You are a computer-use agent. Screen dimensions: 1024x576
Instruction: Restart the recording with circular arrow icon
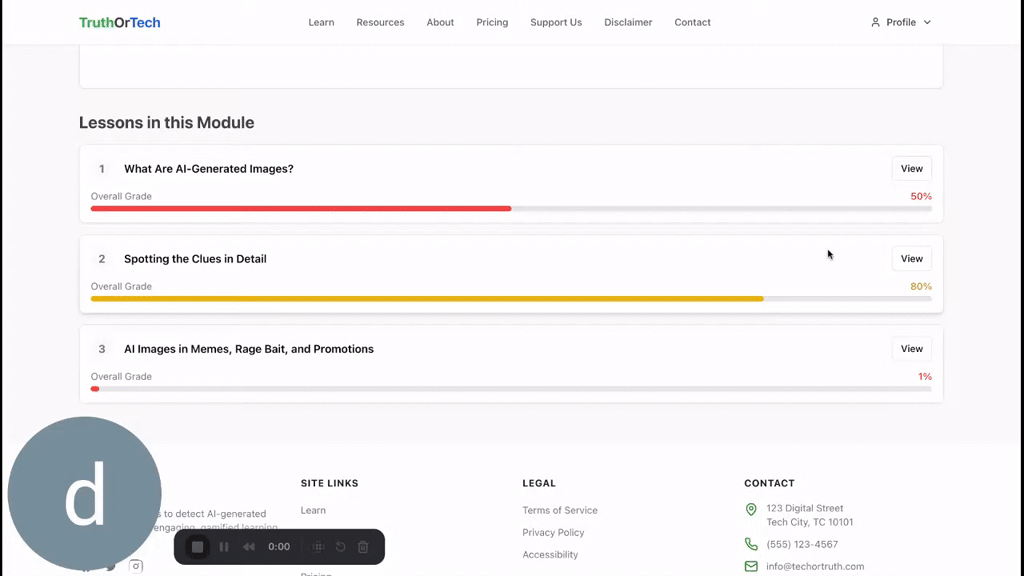pos(340,547)
